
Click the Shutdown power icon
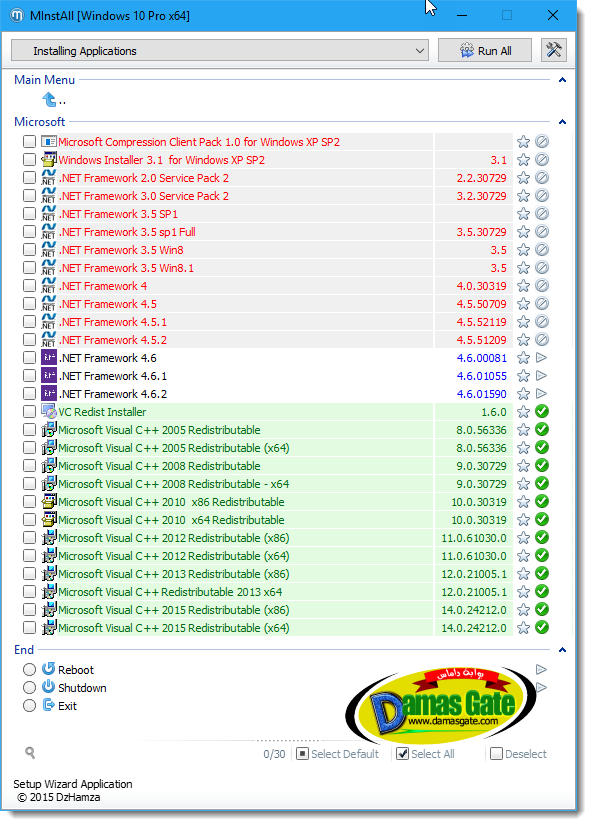pos(48,687)
